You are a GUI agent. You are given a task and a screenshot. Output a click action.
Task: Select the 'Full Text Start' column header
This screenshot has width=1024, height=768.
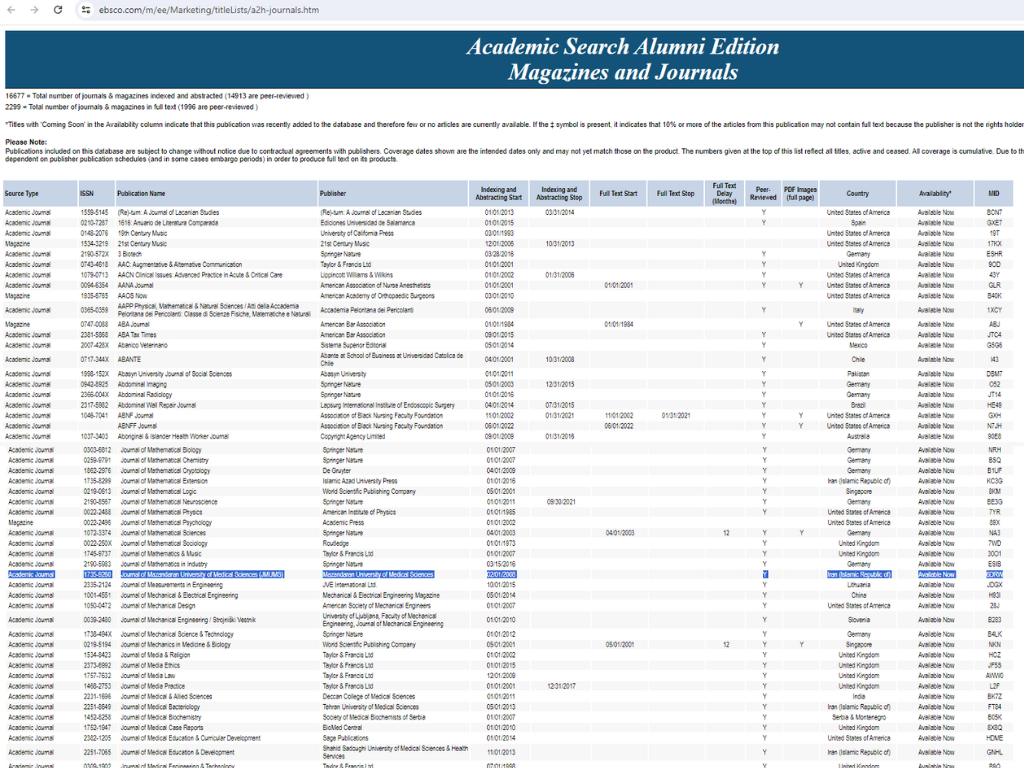point(618,193)
